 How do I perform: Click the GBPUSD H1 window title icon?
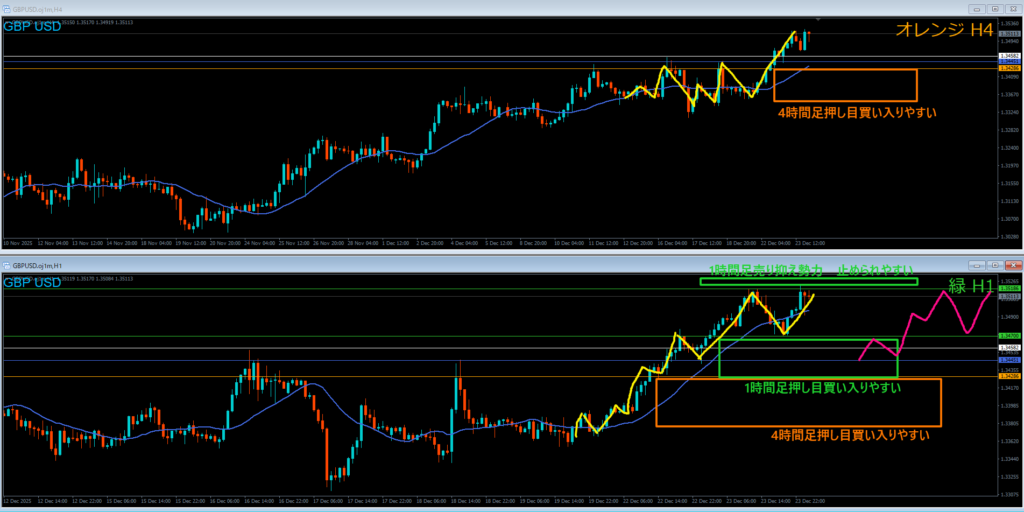click(7, 266)
